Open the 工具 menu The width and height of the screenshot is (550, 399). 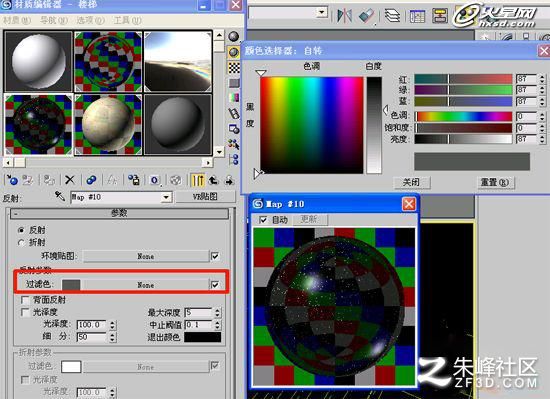pos(127,20)
